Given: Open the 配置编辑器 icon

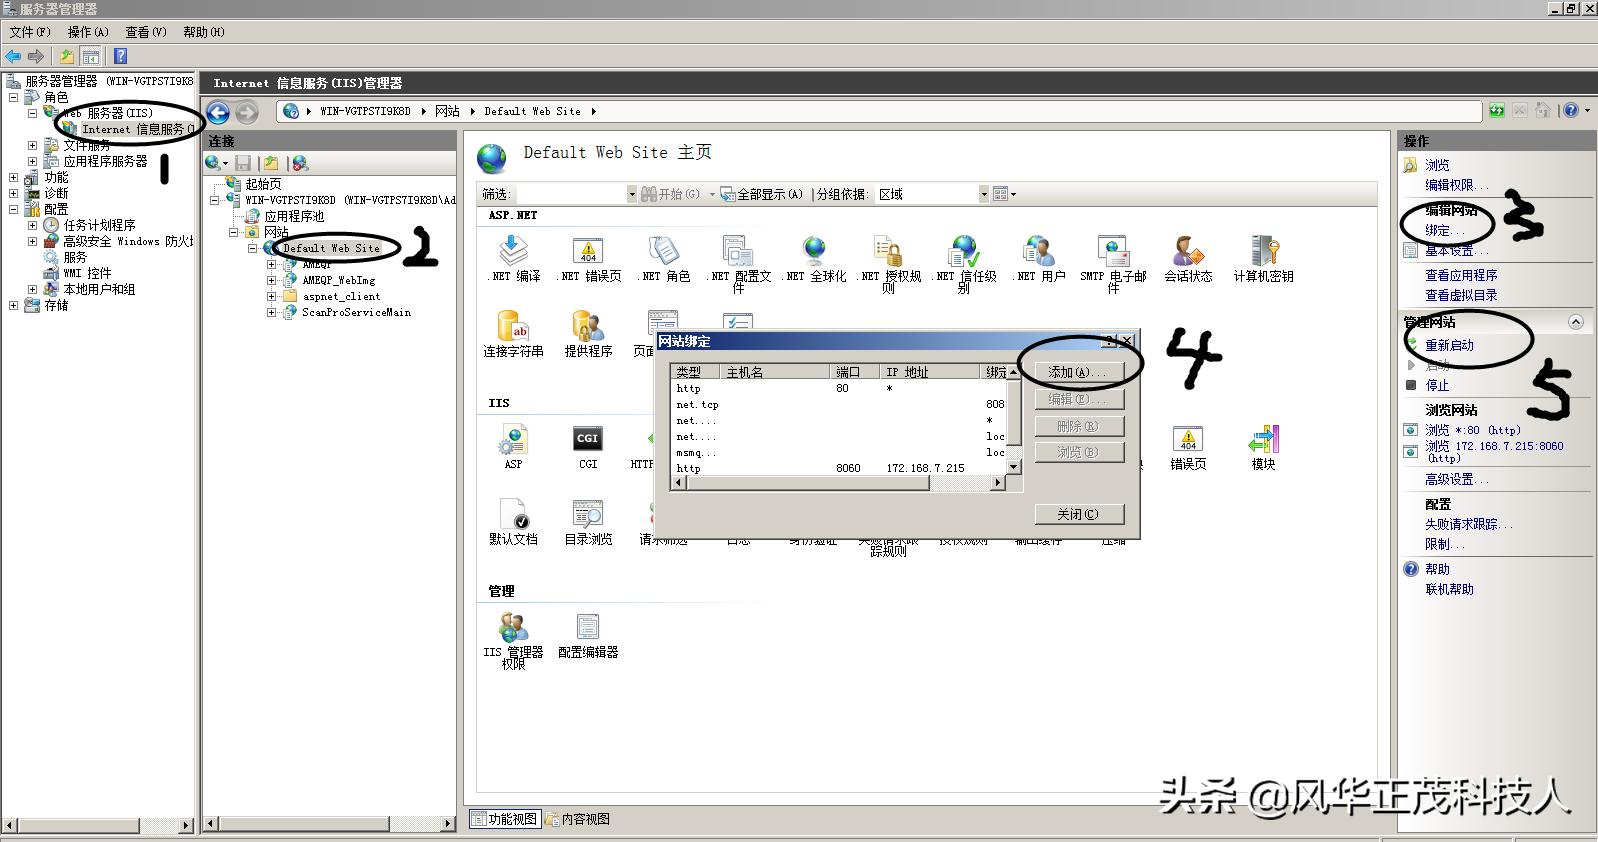Looking at the screenshot, I should coord(588,627).
